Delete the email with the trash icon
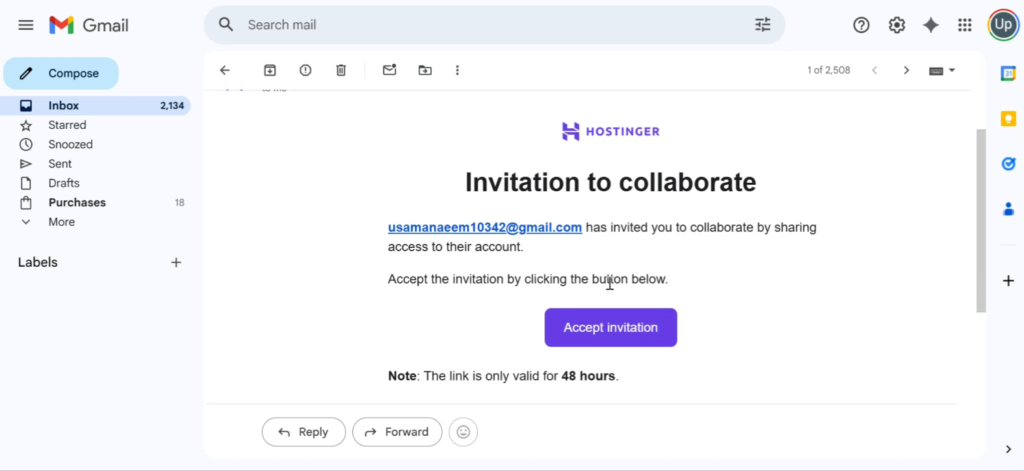 pyautogui.click(x=341, y=70)
